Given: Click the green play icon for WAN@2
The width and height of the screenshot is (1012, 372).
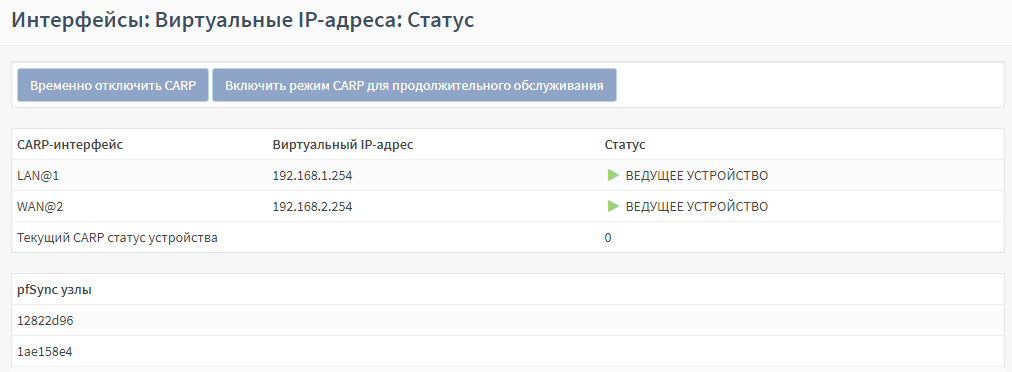Looking at the screenshot, I should pyautogui.click(x=613, y=206).
